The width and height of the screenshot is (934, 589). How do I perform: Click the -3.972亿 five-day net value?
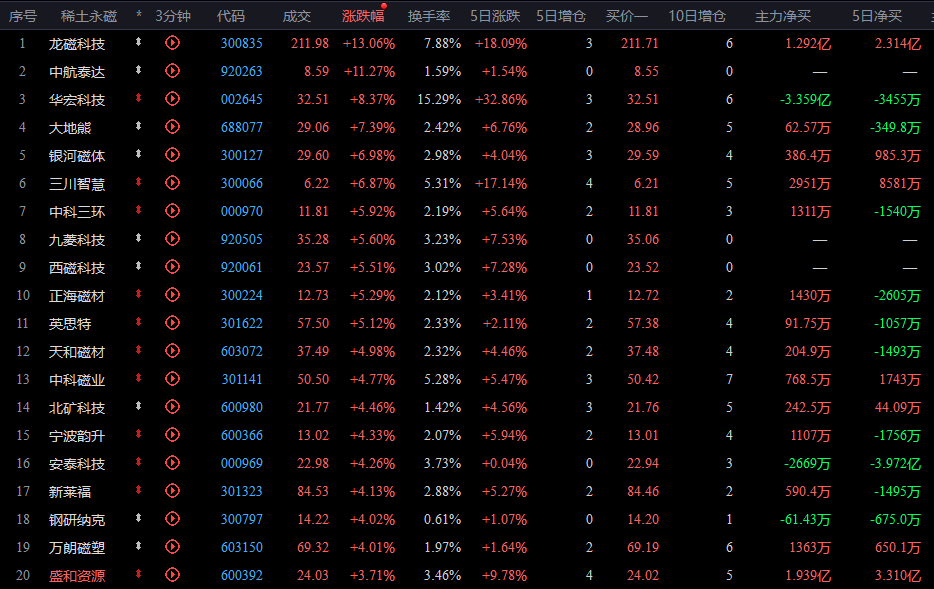coord(895,463)
